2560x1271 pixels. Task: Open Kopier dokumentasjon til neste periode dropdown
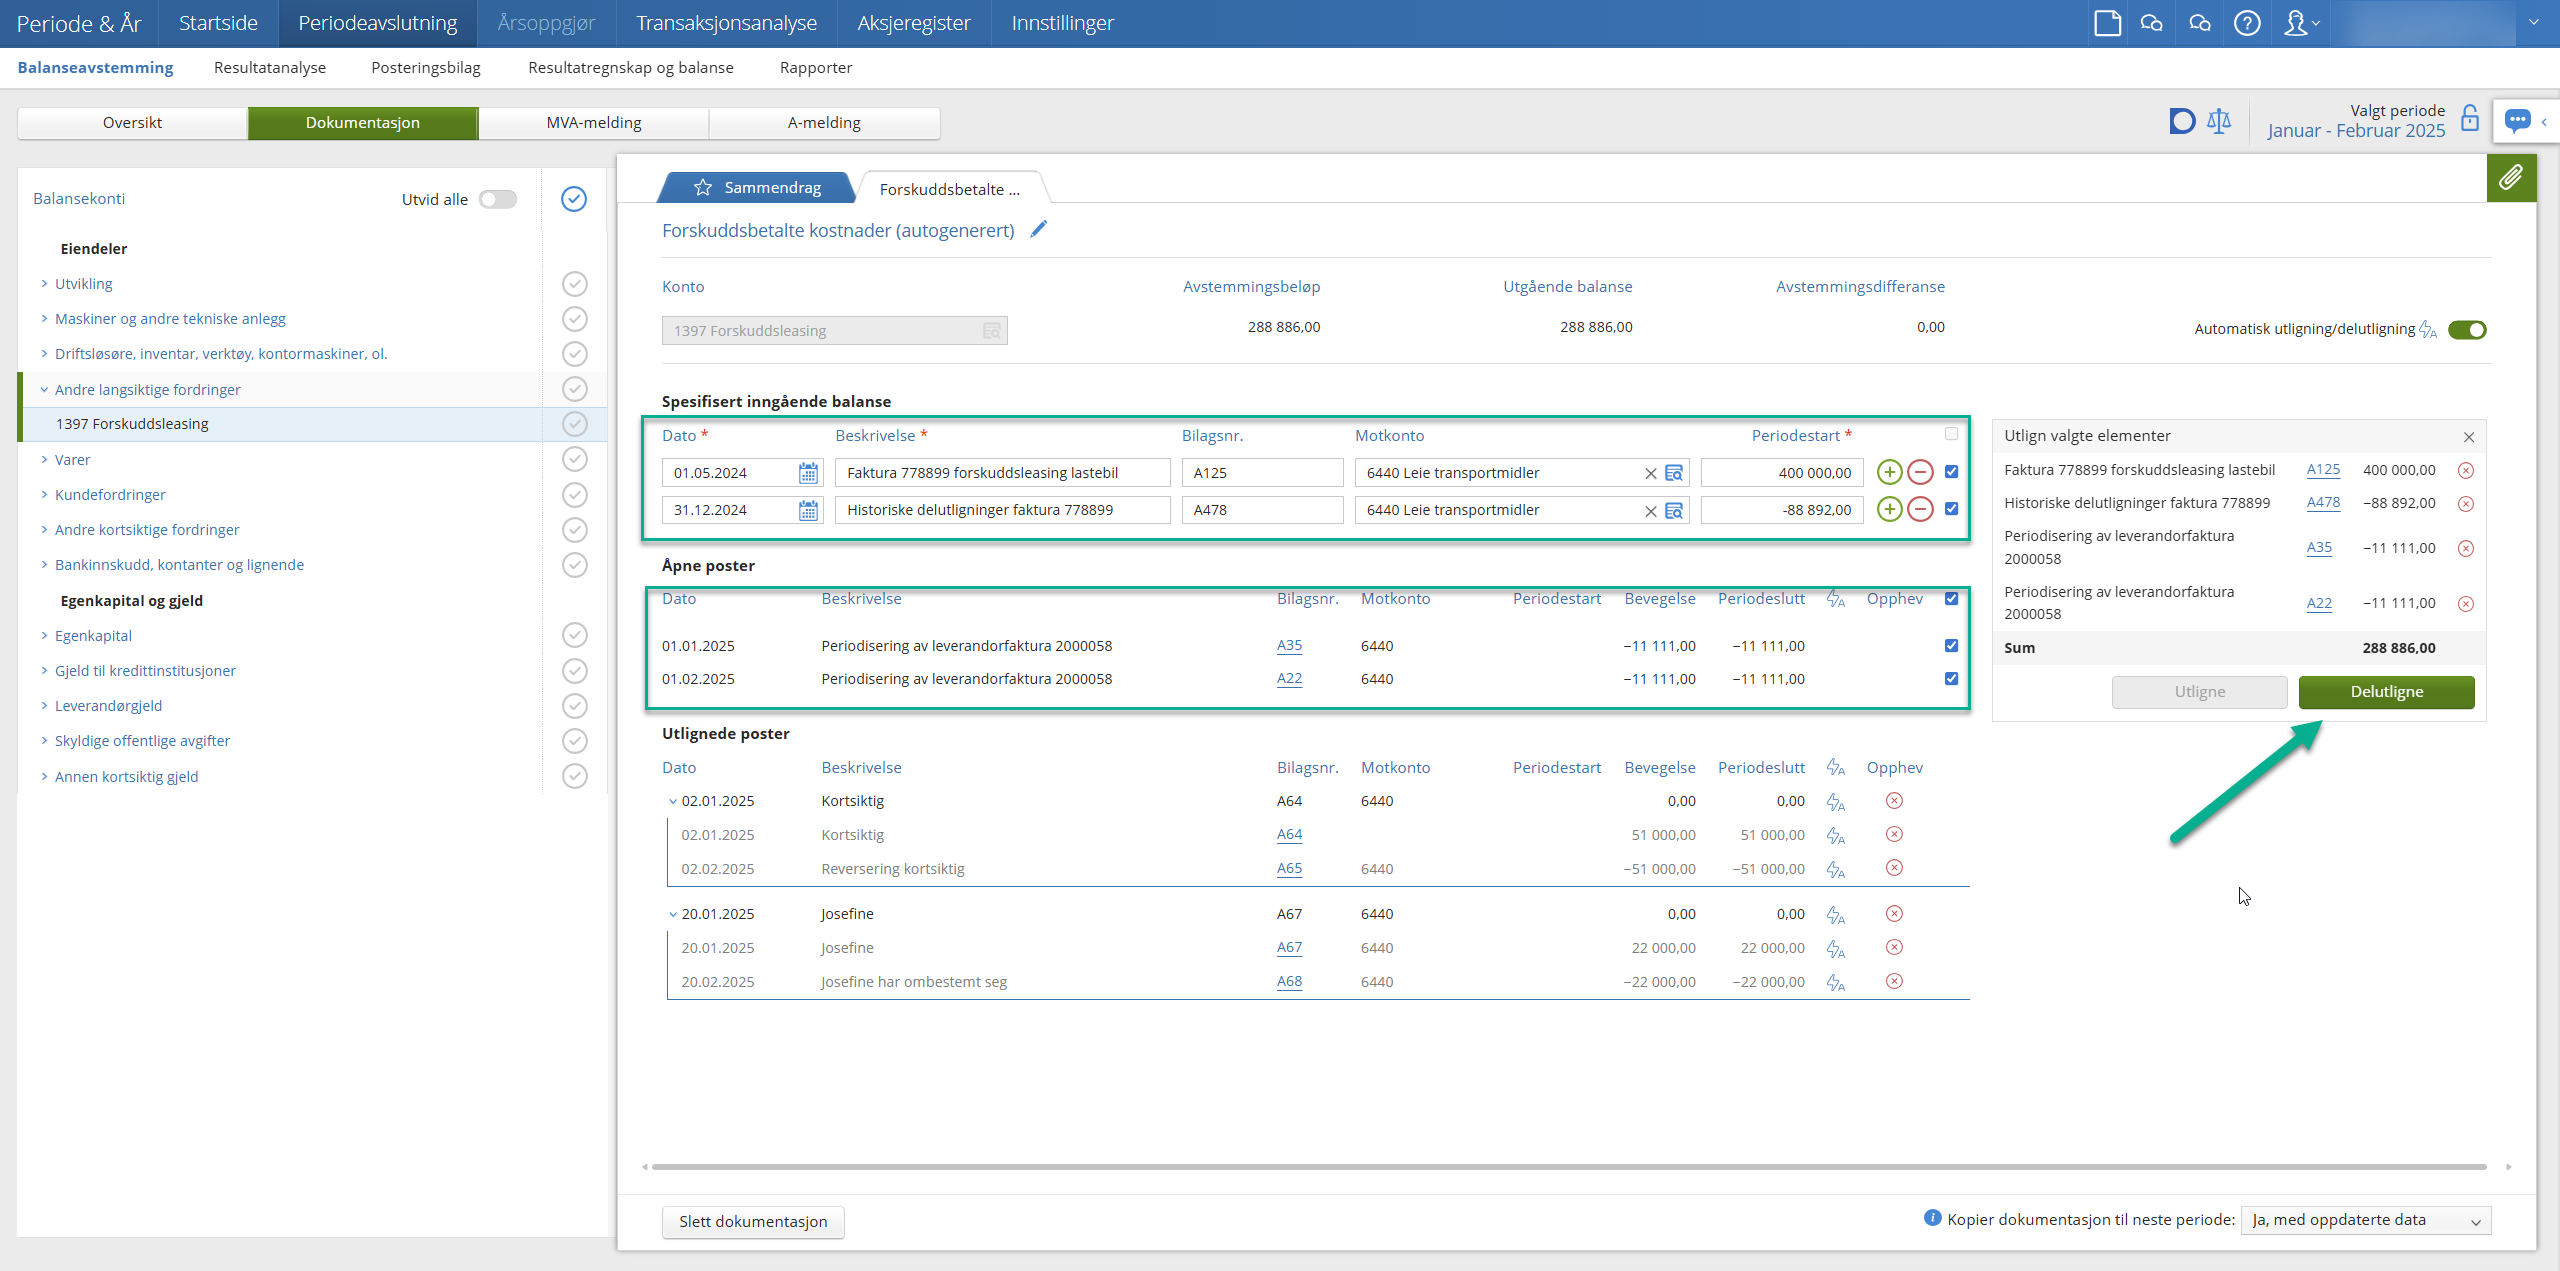pyautogui.click(x=2365, y=1220)
